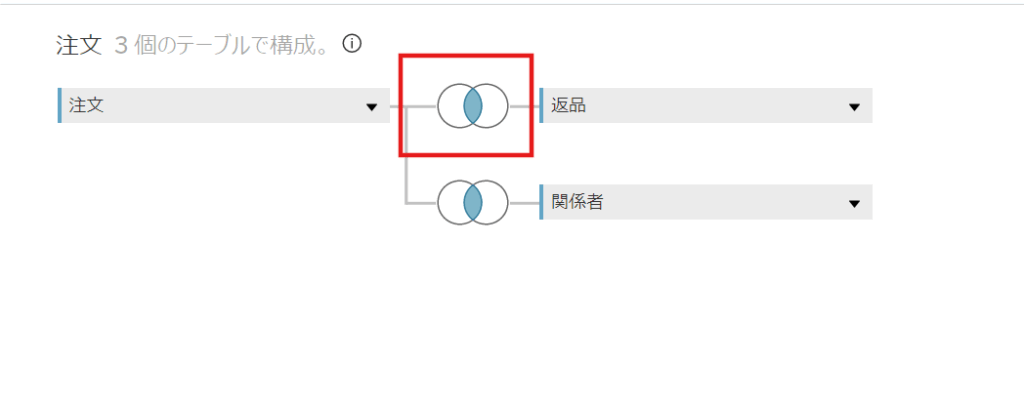Expand the 注文 table dropdown arrow

(x=371, y=106)
